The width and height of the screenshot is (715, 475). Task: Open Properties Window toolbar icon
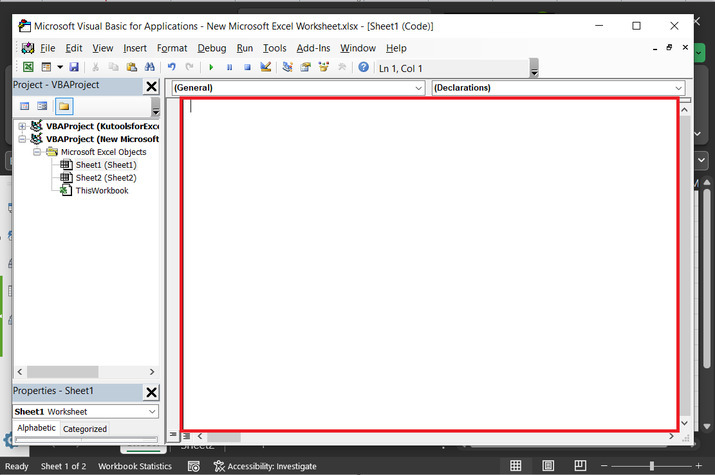(305, 67)
